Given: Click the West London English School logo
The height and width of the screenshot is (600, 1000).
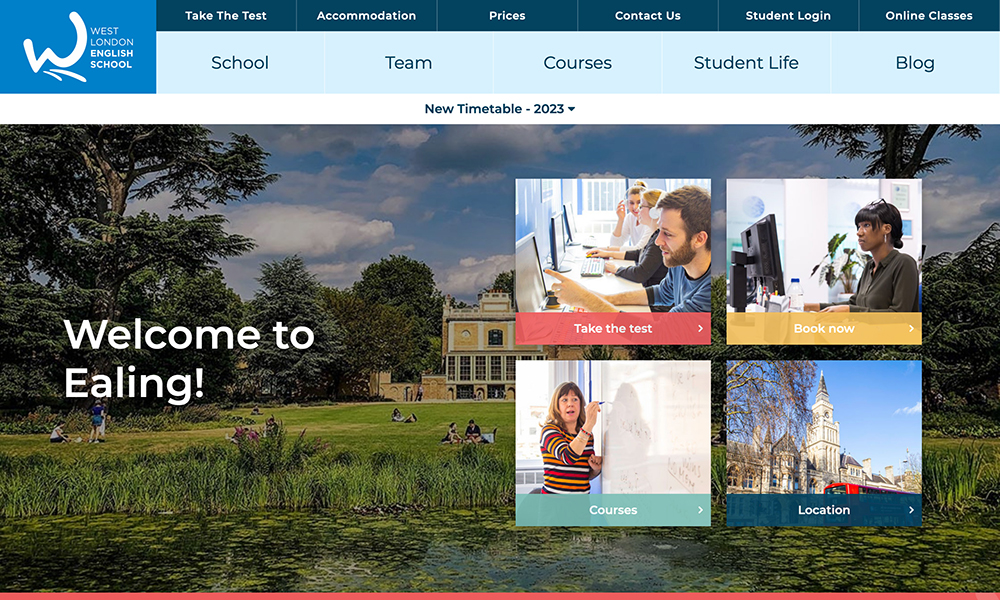Looking at the screenshot, I should (x=78, y=47).
